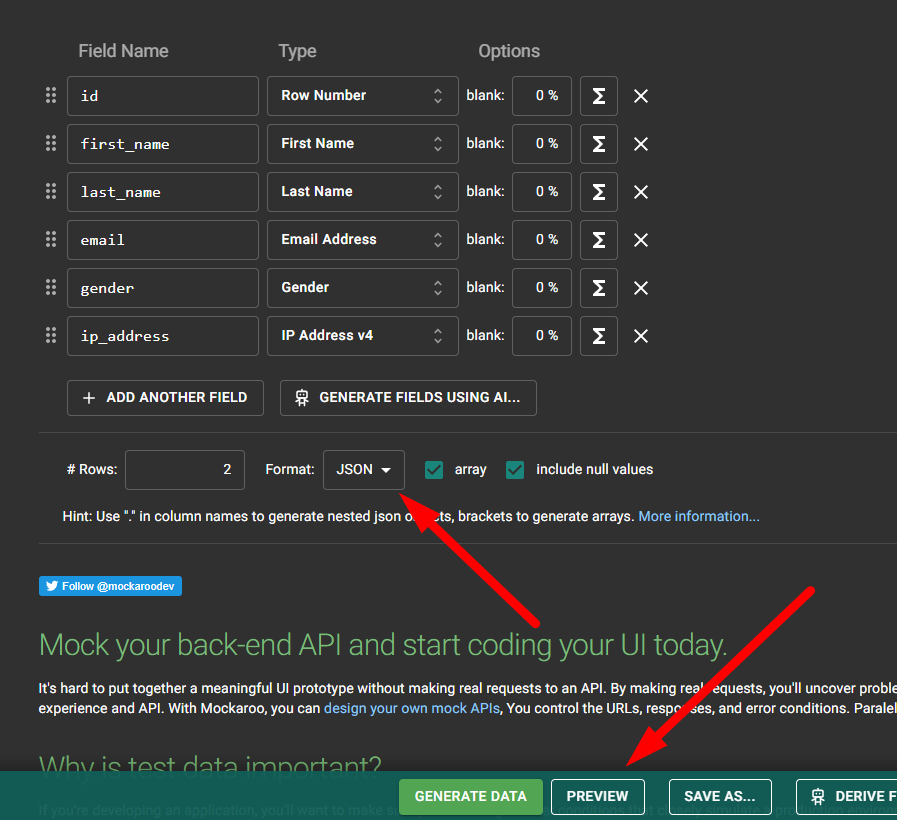Viewport: 897px width, 820px height.
Task: Click drag handle beside id field
Action: coord(51,95)
